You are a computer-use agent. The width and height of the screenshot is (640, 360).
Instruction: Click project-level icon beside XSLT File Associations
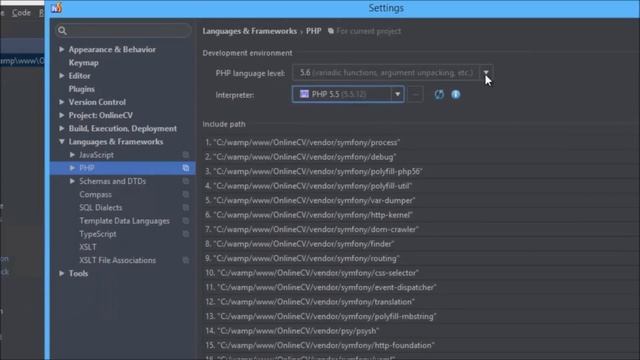coord(186,260)
